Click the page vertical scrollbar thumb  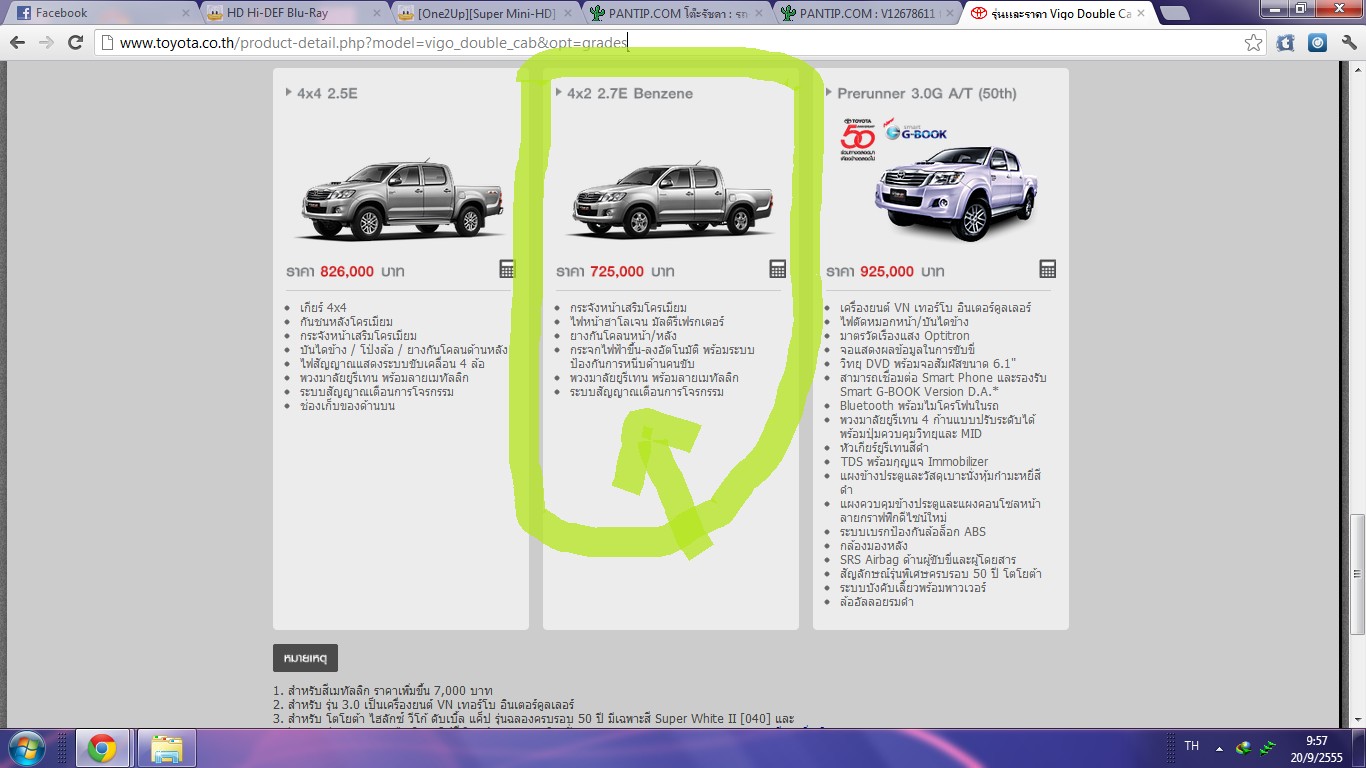1357,573
